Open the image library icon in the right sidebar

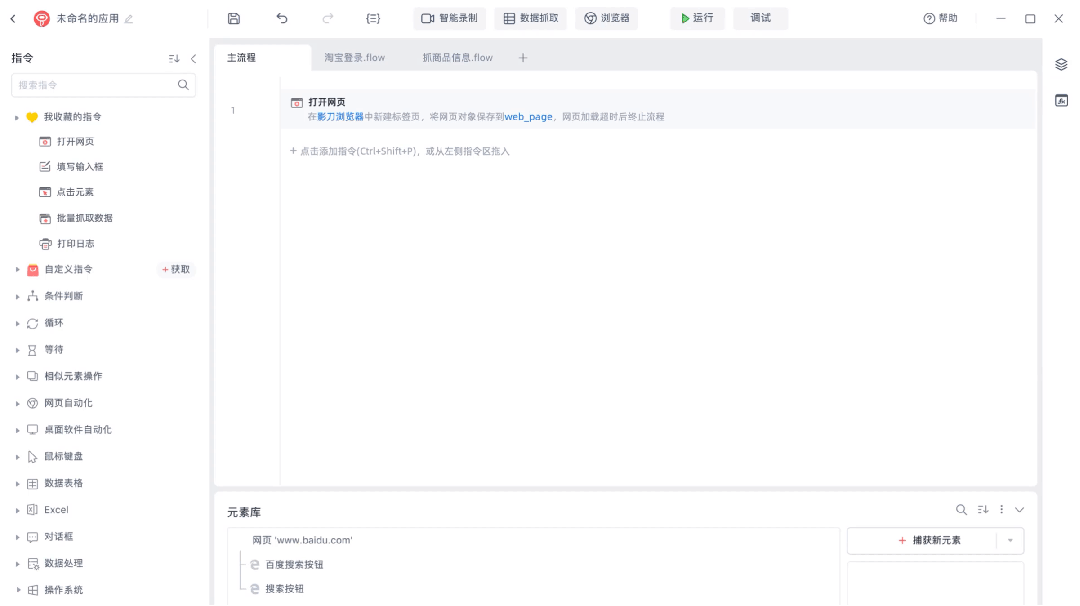coord(1061,101)
